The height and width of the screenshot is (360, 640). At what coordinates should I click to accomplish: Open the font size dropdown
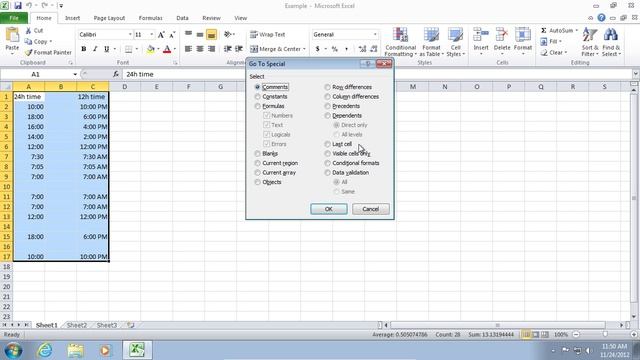click(x=151, y=35)
